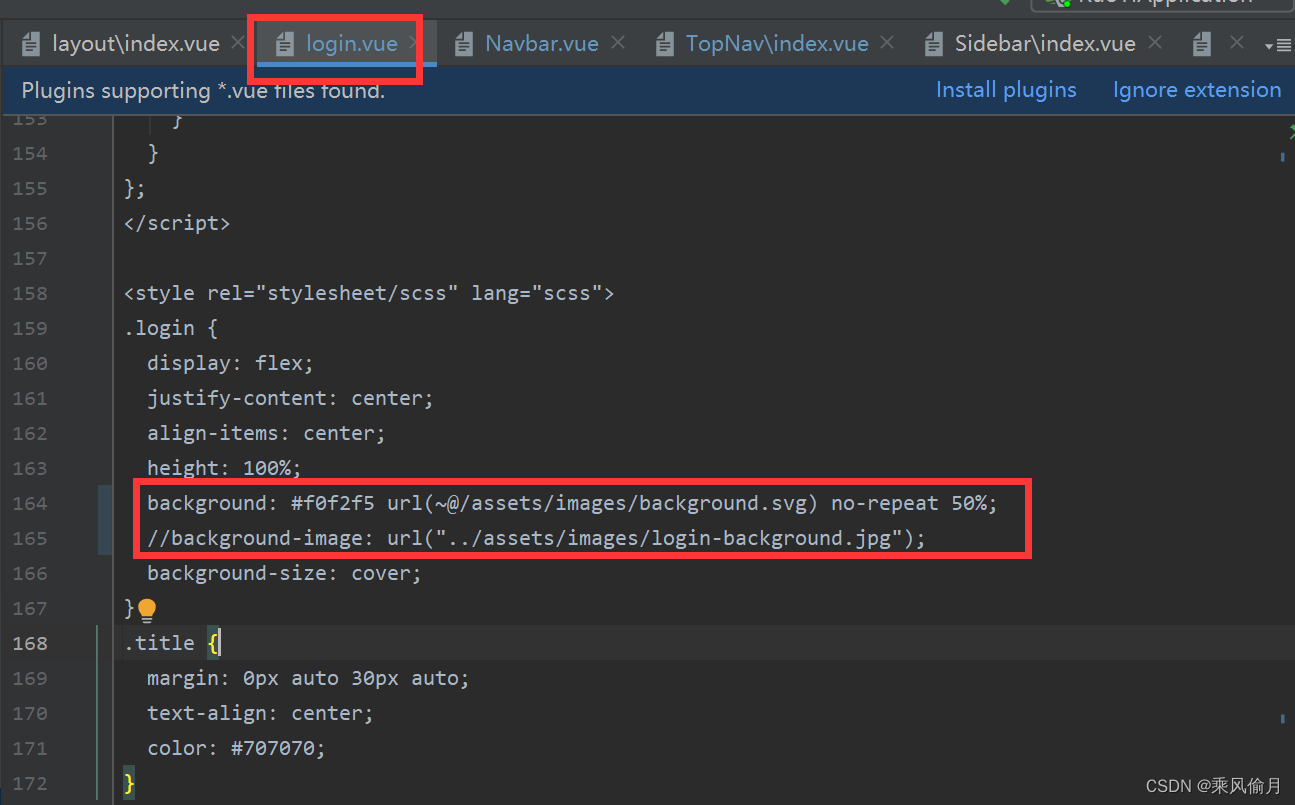Click the "background-size: cover;" line
The height and width of the screenshot is (805, 1295).
tap(284, 573)
